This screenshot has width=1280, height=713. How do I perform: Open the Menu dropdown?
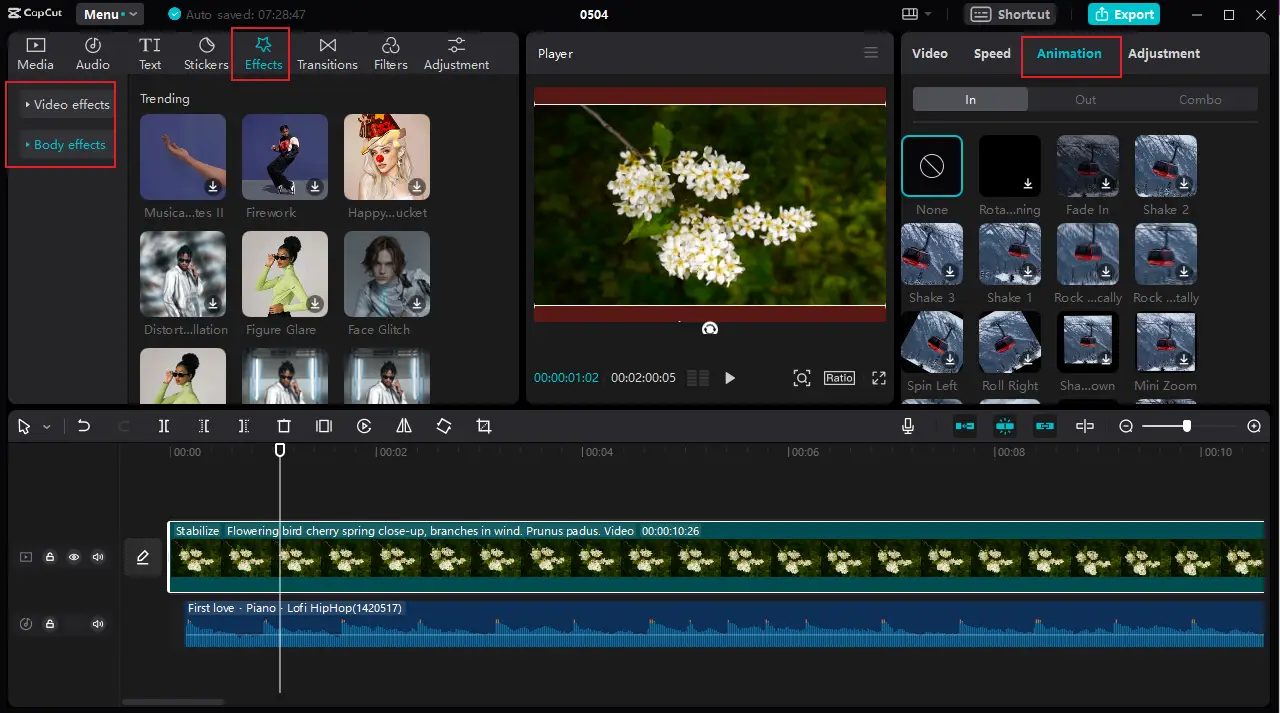click(110, 14)
